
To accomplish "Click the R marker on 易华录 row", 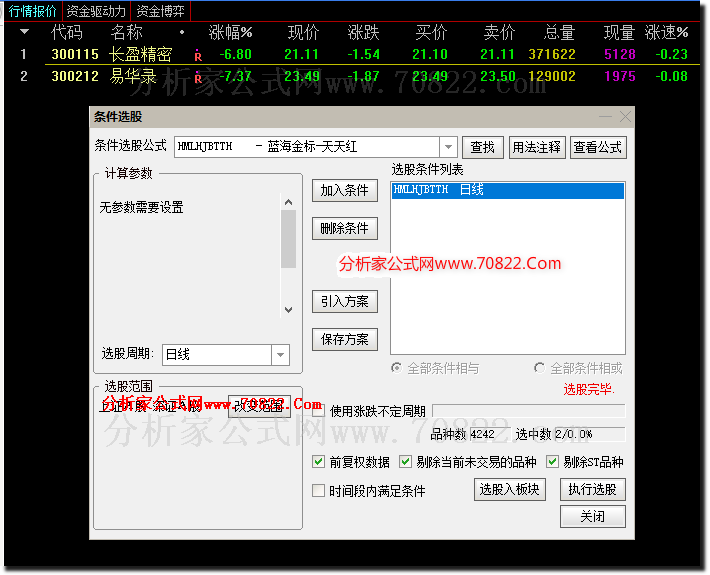I will 198,78.
